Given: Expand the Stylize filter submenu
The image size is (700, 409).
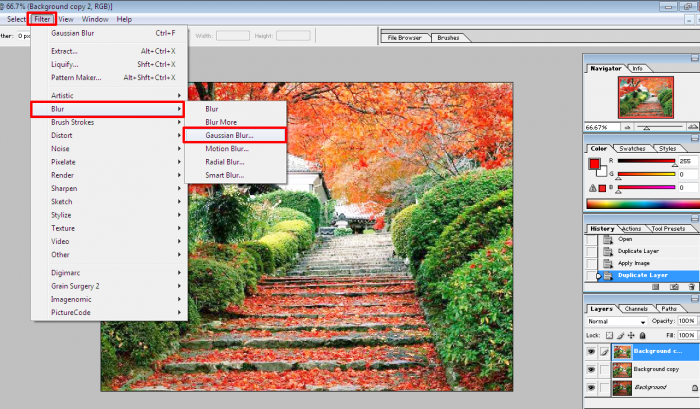Looking at the screenshot, I should tap(109, 215).
